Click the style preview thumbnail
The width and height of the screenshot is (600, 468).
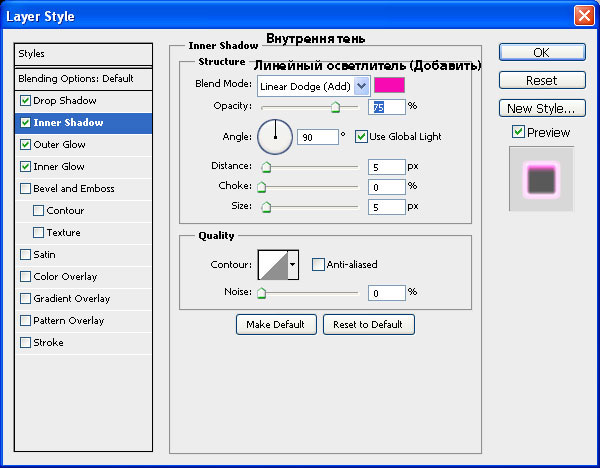point(541,179)
